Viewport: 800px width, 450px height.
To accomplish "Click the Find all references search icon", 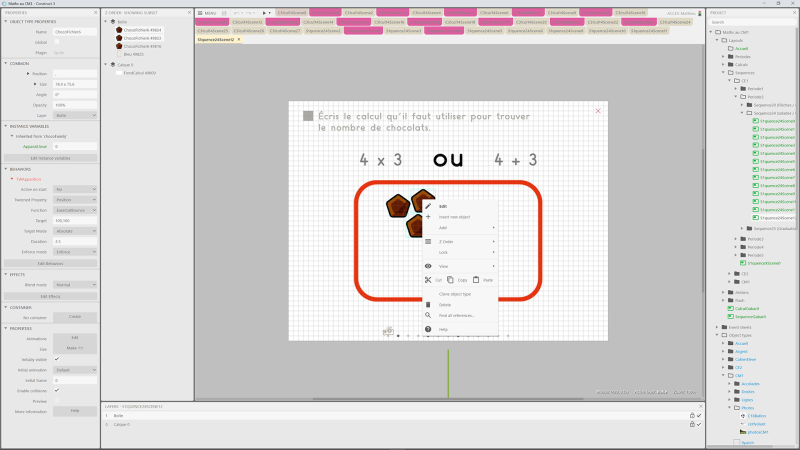I will click(x=428, y=315).
